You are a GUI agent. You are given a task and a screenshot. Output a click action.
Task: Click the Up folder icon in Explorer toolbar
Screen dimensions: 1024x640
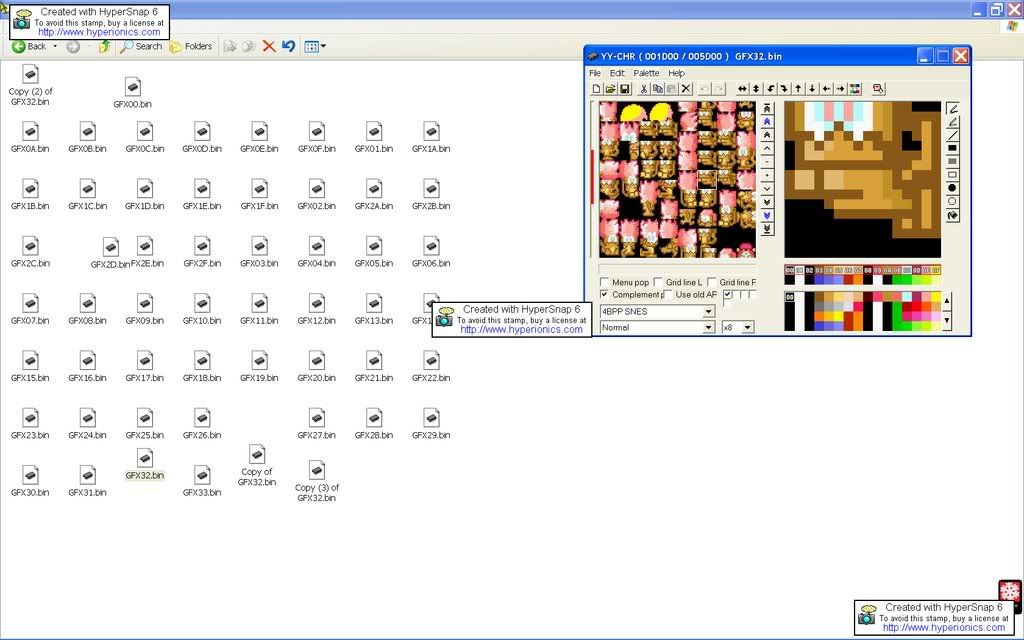[104, 46]
